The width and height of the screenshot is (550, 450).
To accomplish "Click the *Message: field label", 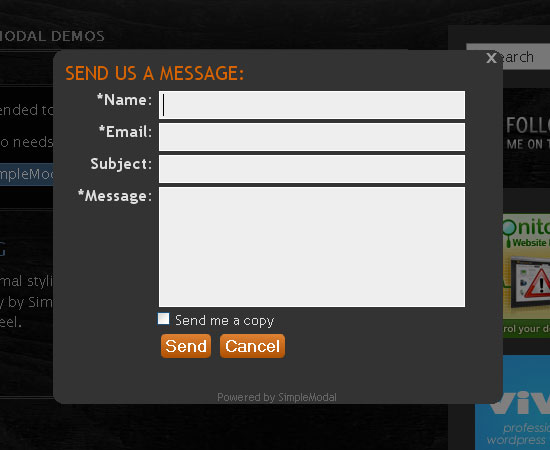I will 115,196.
